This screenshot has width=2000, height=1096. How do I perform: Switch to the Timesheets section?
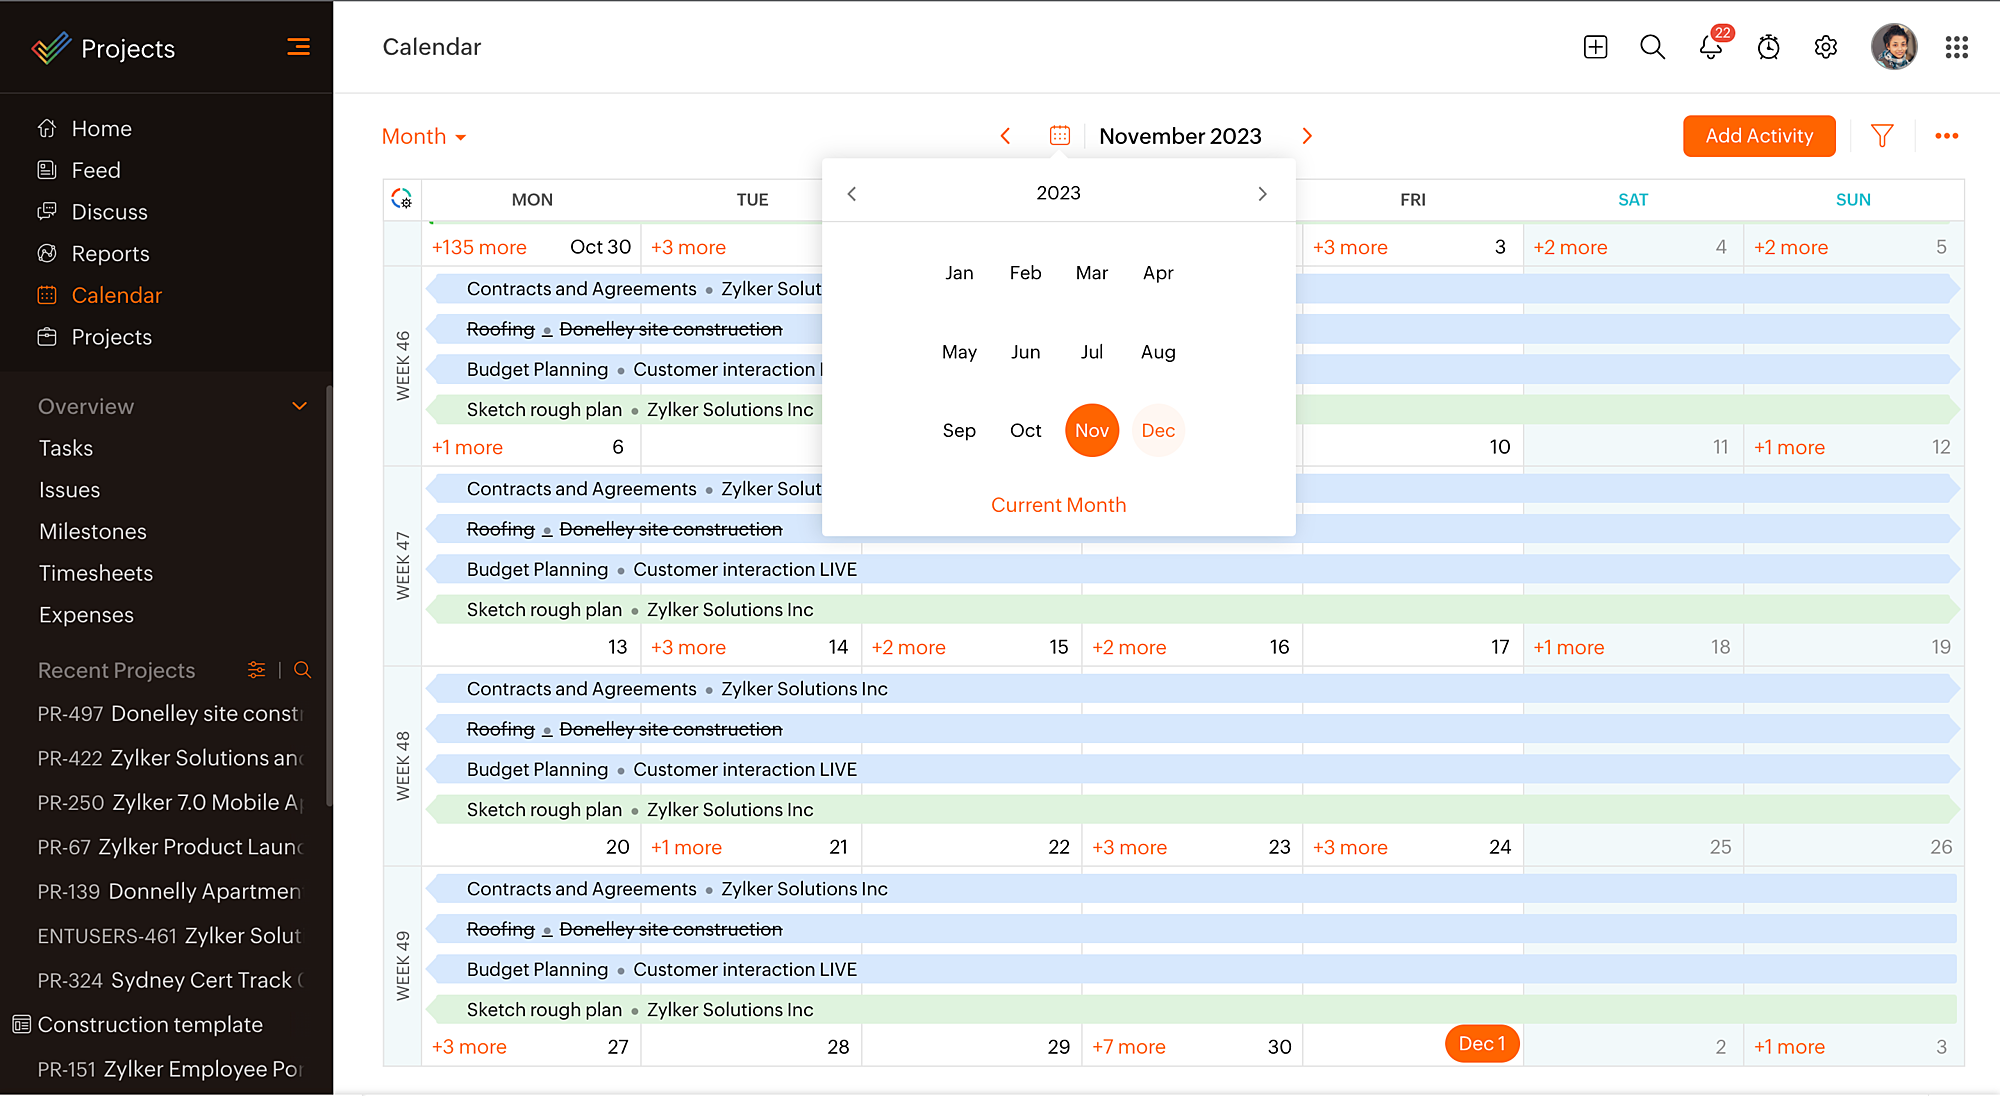click(x=95, y=572)
